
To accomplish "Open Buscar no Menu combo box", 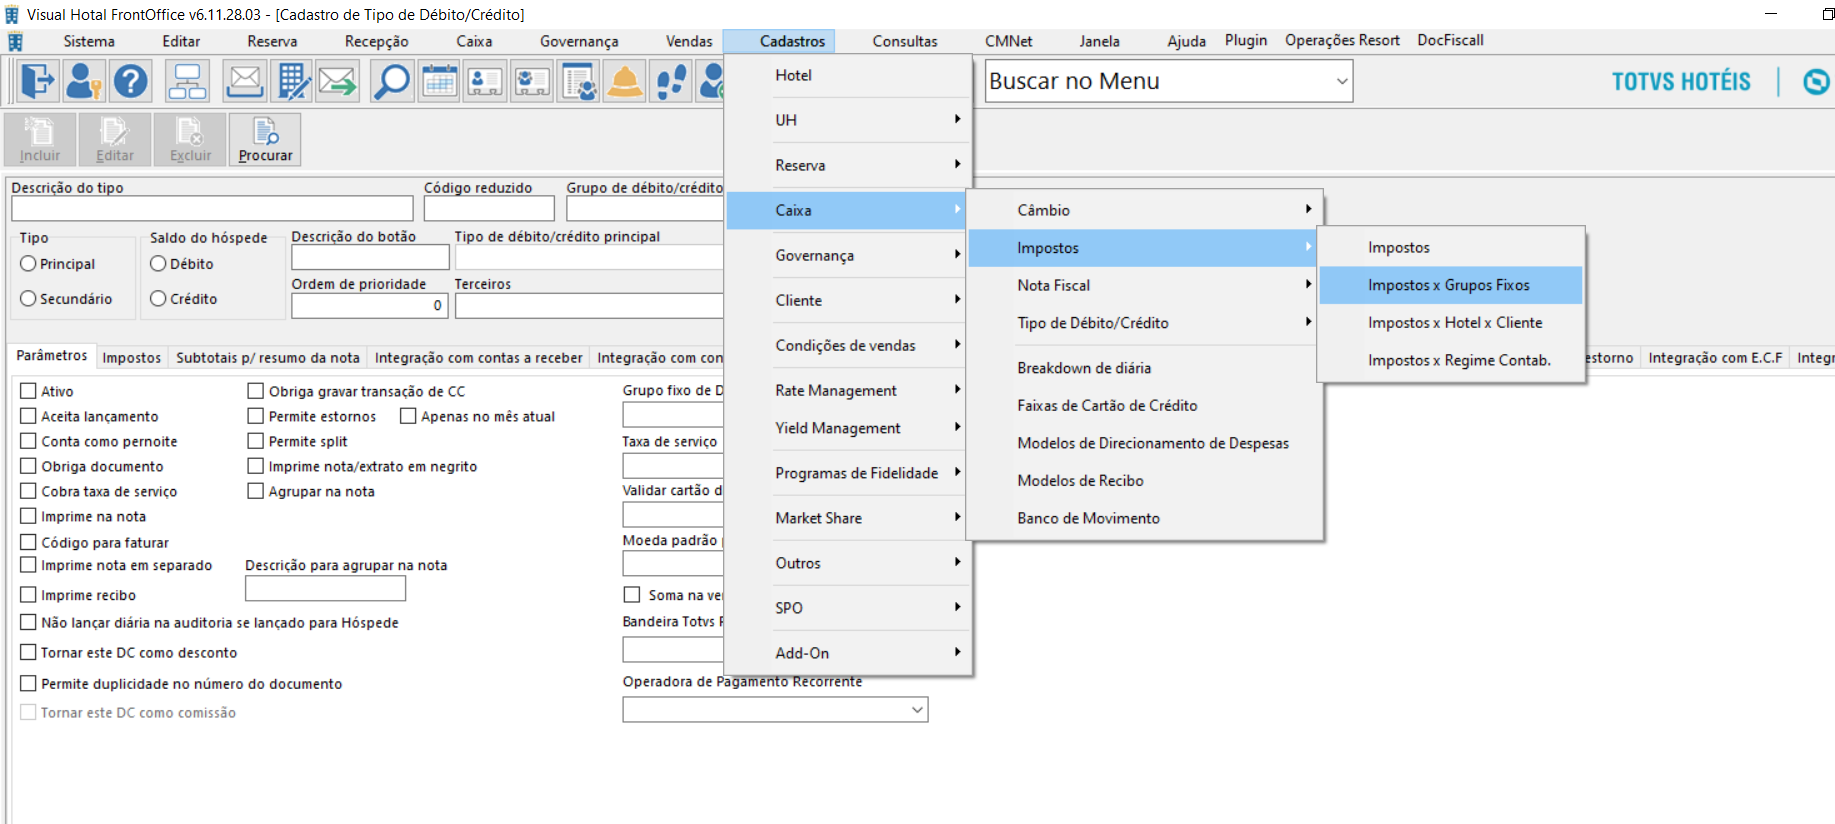I will click(1168, 81).
